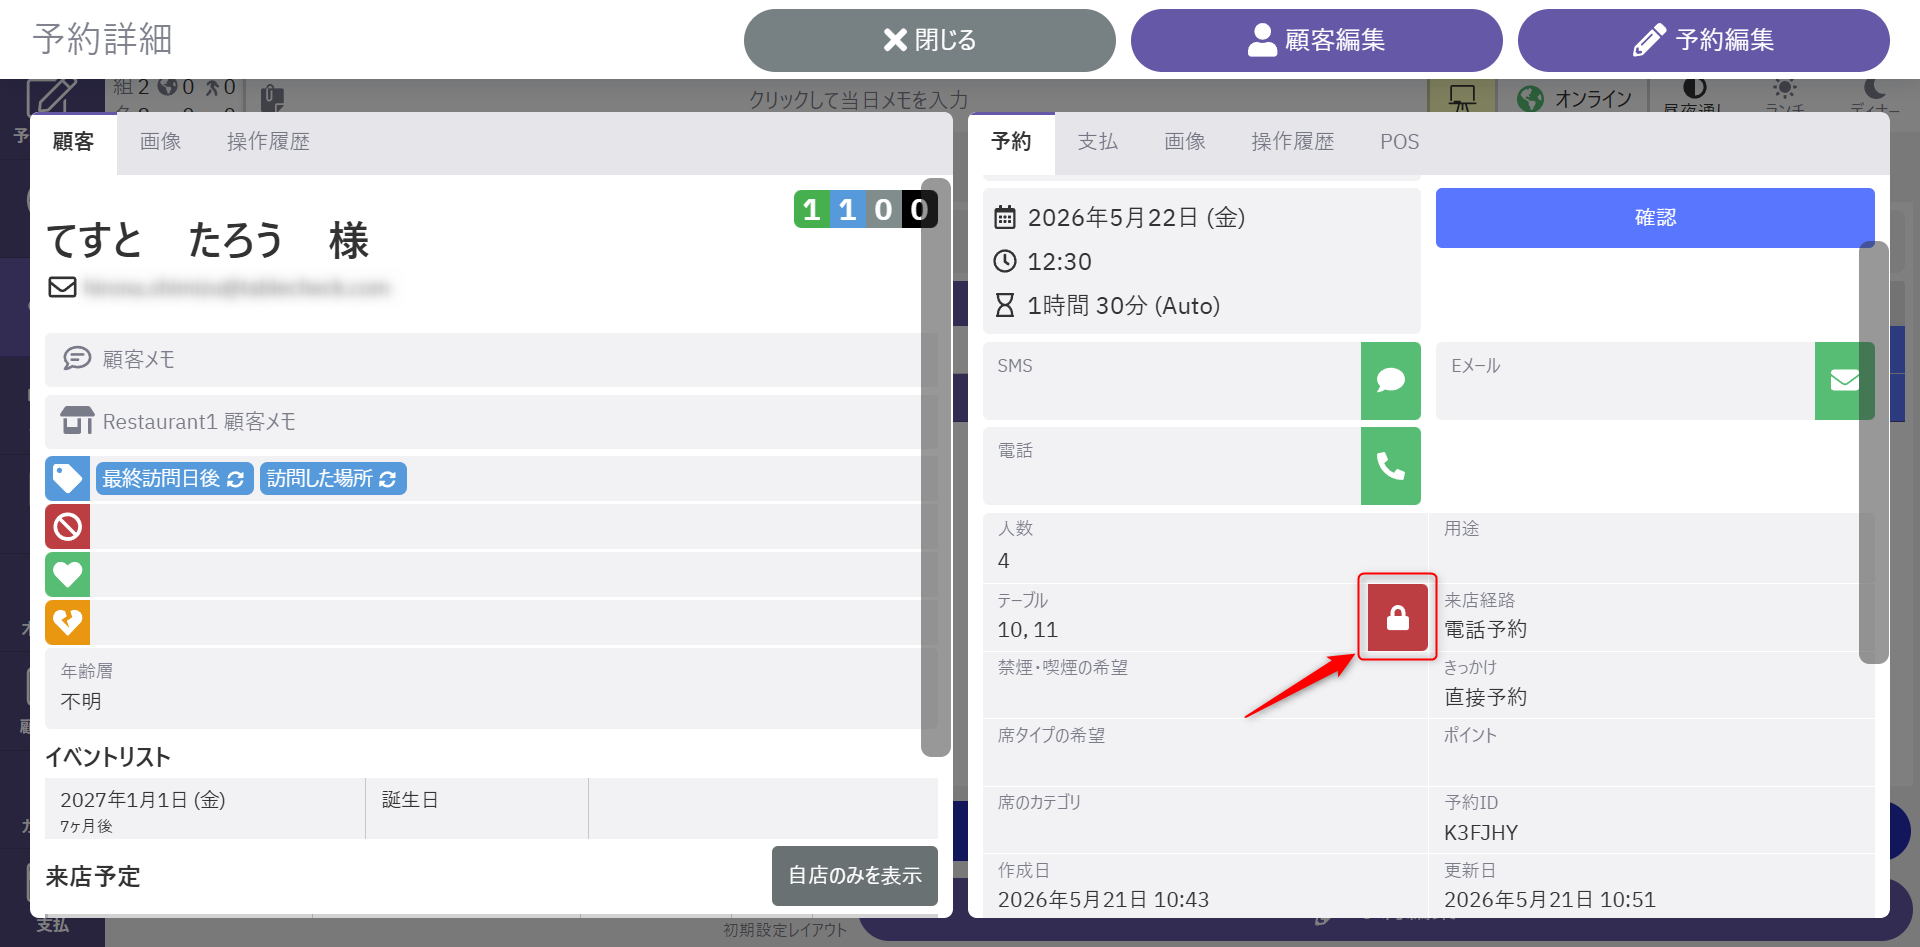Click 年齢層 value 不明
1920x947 pixels.
coord(81,701)
